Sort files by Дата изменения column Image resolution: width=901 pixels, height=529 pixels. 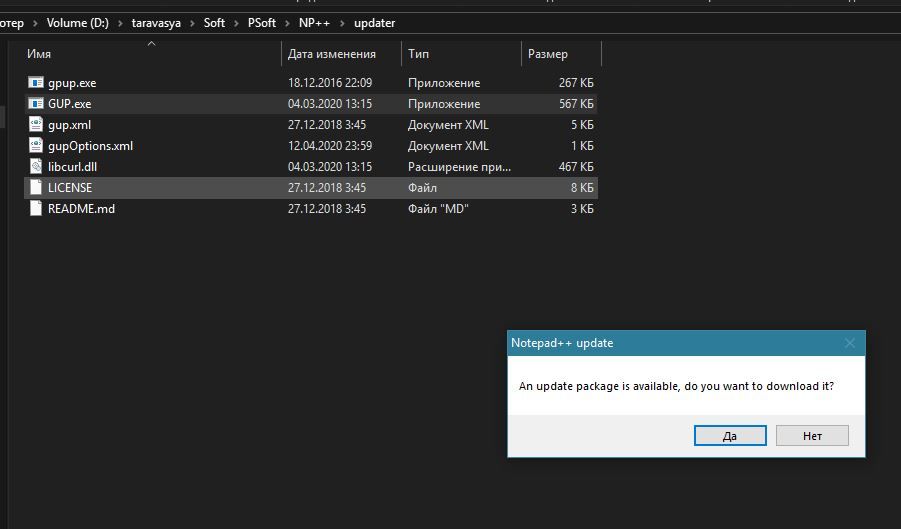[x=332, y=54]
